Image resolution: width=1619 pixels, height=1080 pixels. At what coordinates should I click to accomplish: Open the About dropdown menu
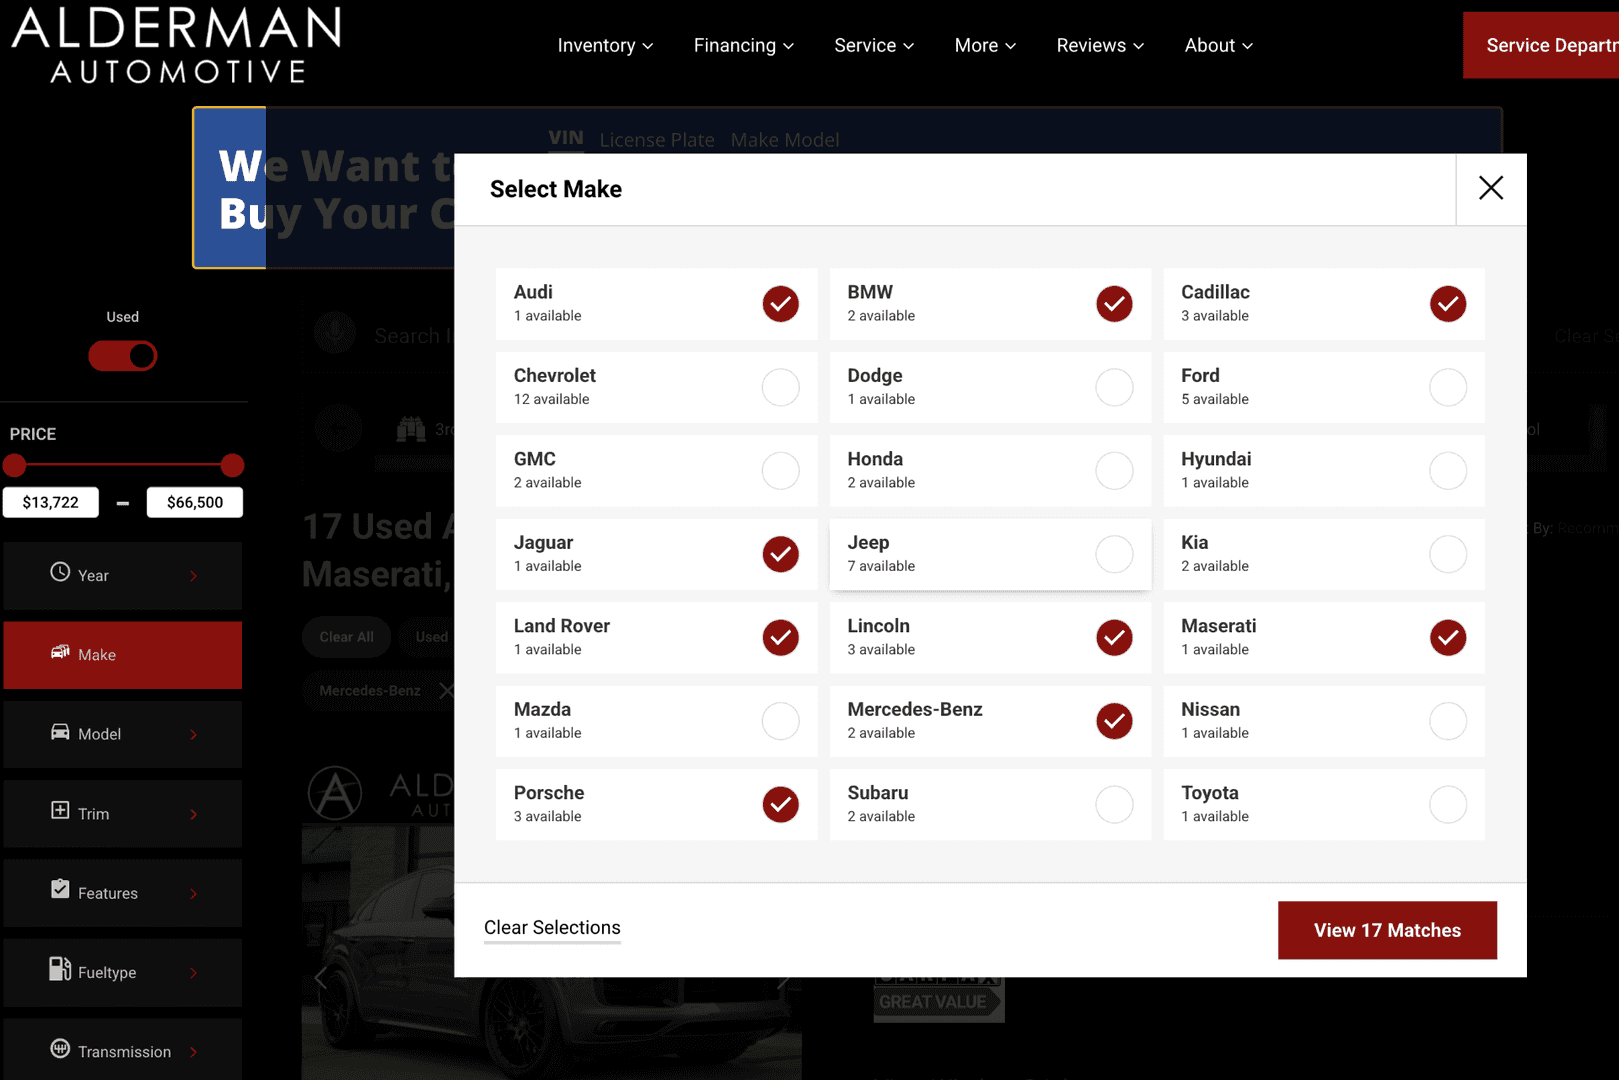(1218, 45)
